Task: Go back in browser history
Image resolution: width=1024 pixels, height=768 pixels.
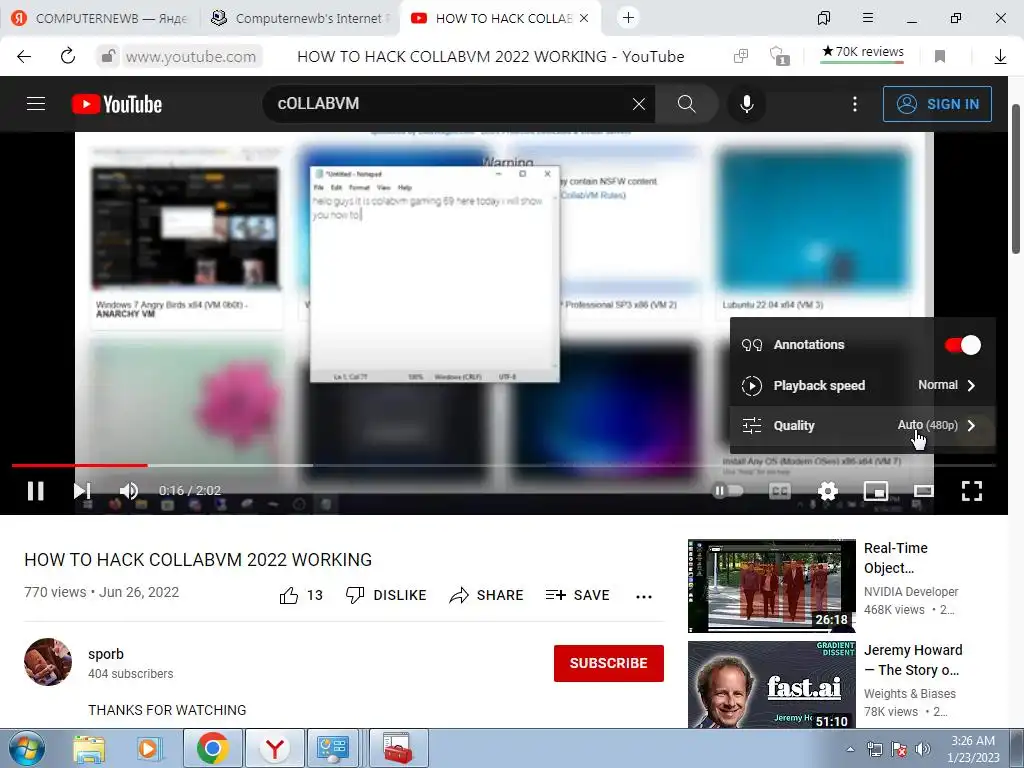Action: (x=24, y=56)
